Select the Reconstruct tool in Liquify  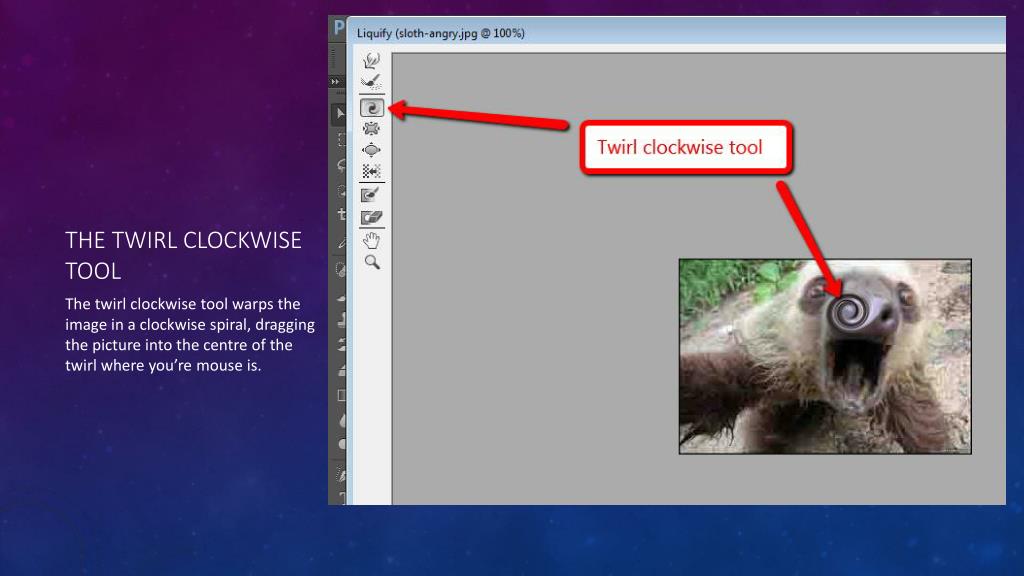coord(372,82)
